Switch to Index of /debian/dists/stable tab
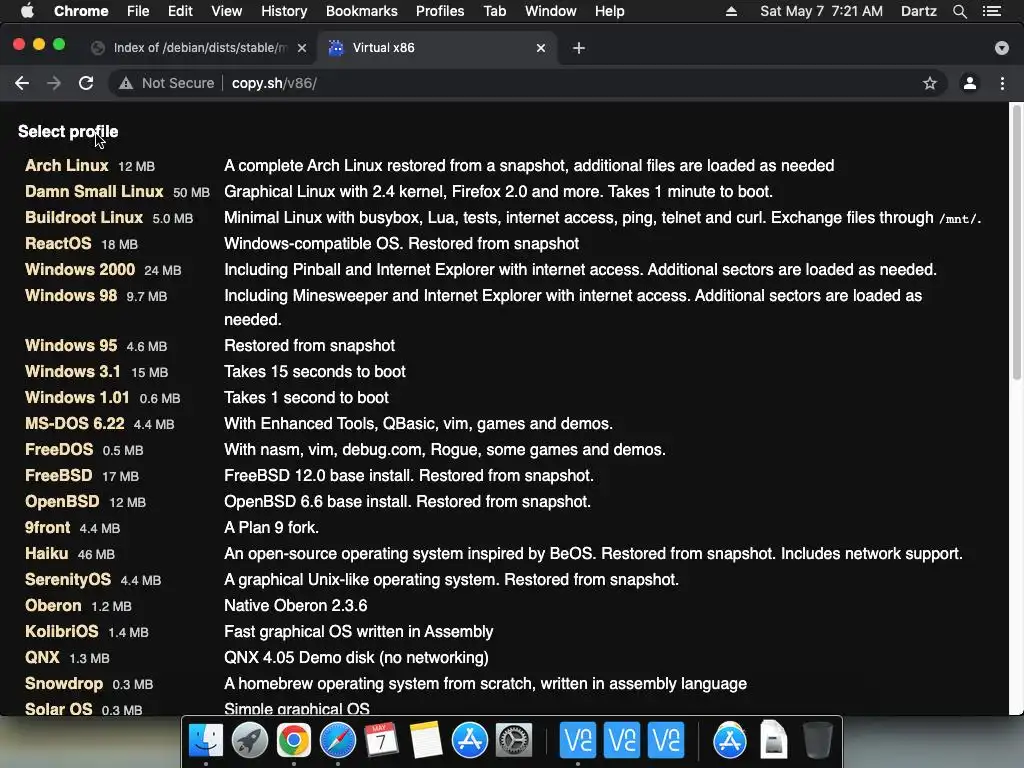1024x768 pixels. pos(199,48)
